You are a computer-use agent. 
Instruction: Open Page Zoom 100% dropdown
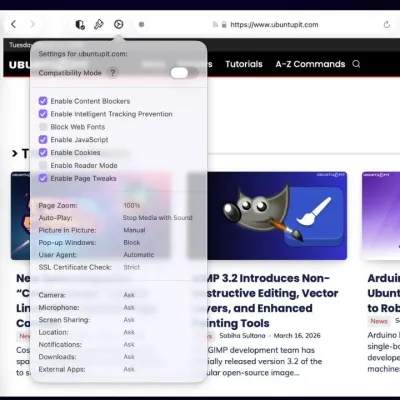(132, 206)
